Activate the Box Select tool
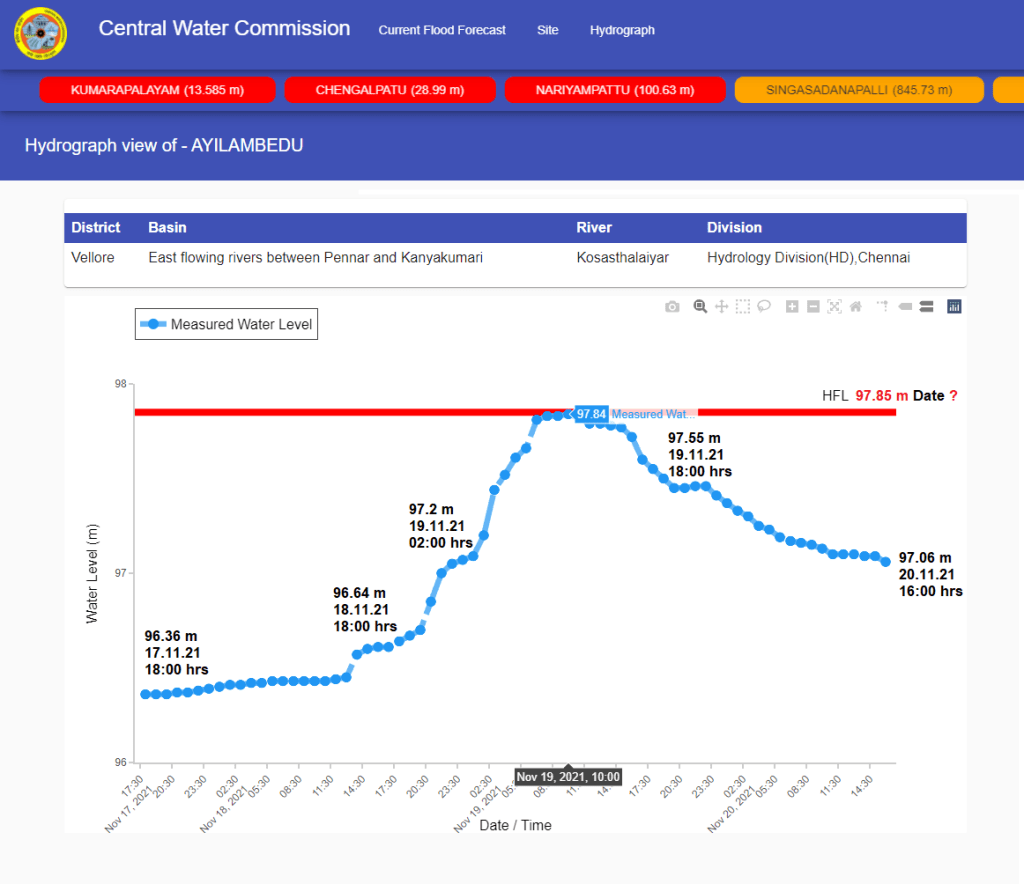This screenshot has width=1024, height=884. click(x=743, y=307)
